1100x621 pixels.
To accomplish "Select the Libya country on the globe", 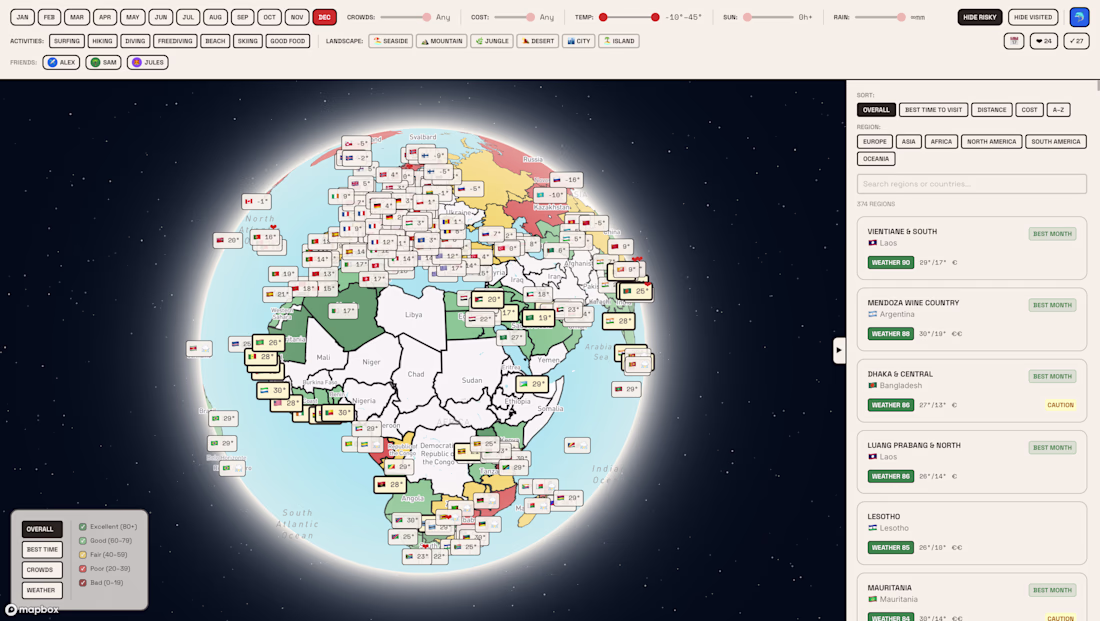I will point(414,314).
